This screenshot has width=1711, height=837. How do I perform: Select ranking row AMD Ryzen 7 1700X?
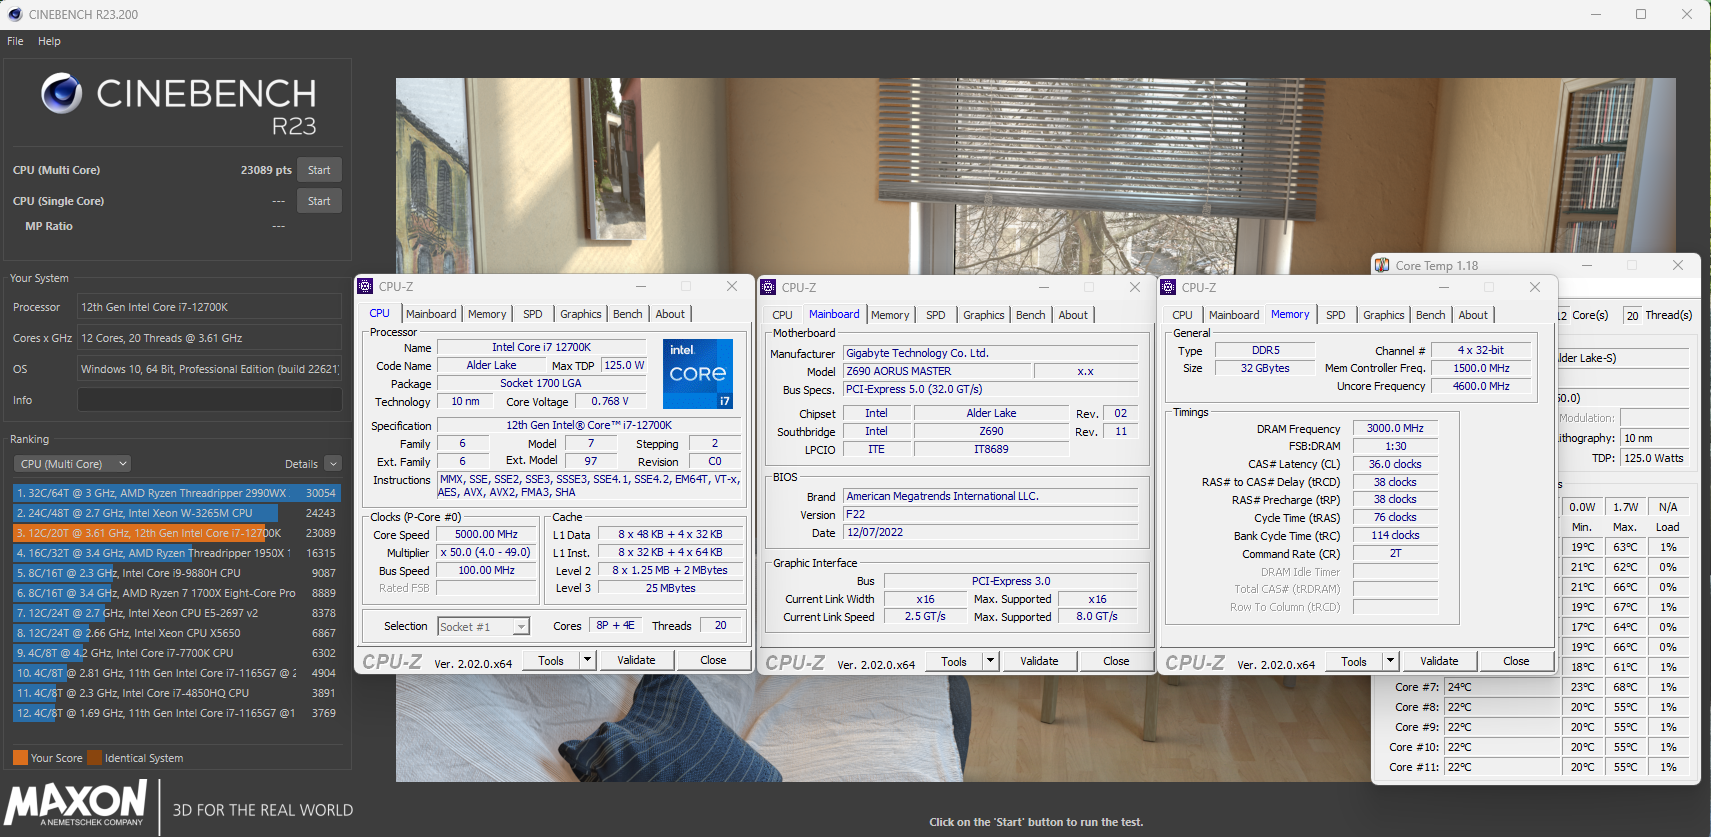pos(177,593)
